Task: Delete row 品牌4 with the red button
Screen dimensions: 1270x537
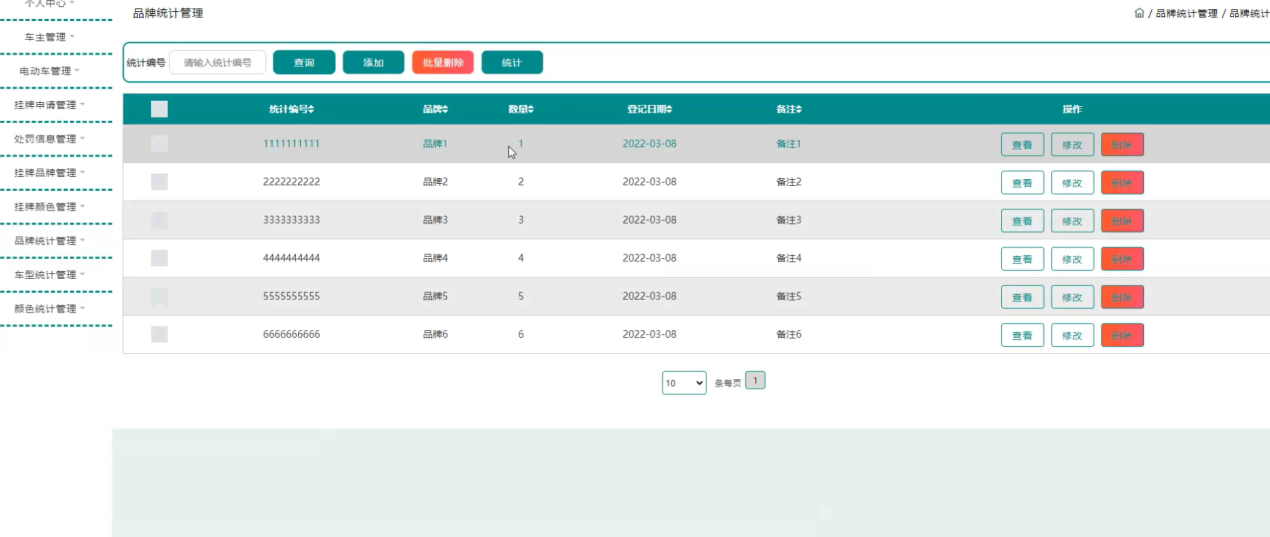Action: coord(1122,259)
